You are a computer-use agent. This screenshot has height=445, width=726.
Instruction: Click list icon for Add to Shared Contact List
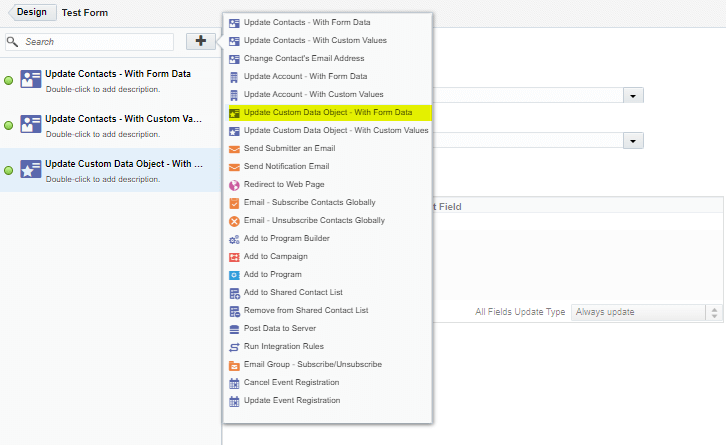234,293
